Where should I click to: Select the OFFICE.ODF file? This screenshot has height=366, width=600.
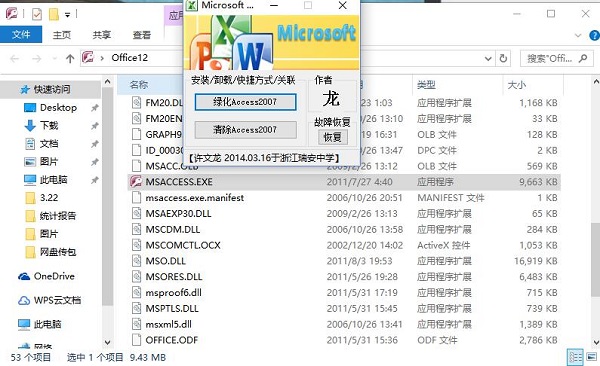171,340
